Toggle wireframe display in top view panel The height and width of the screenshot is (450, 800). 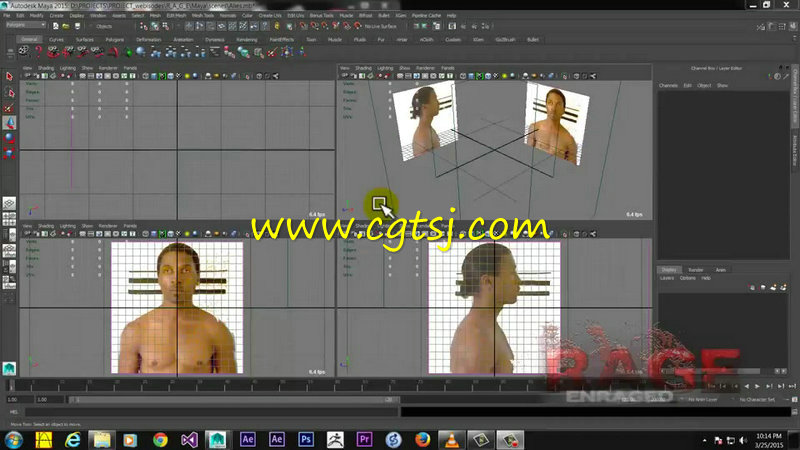coord(146,76)
